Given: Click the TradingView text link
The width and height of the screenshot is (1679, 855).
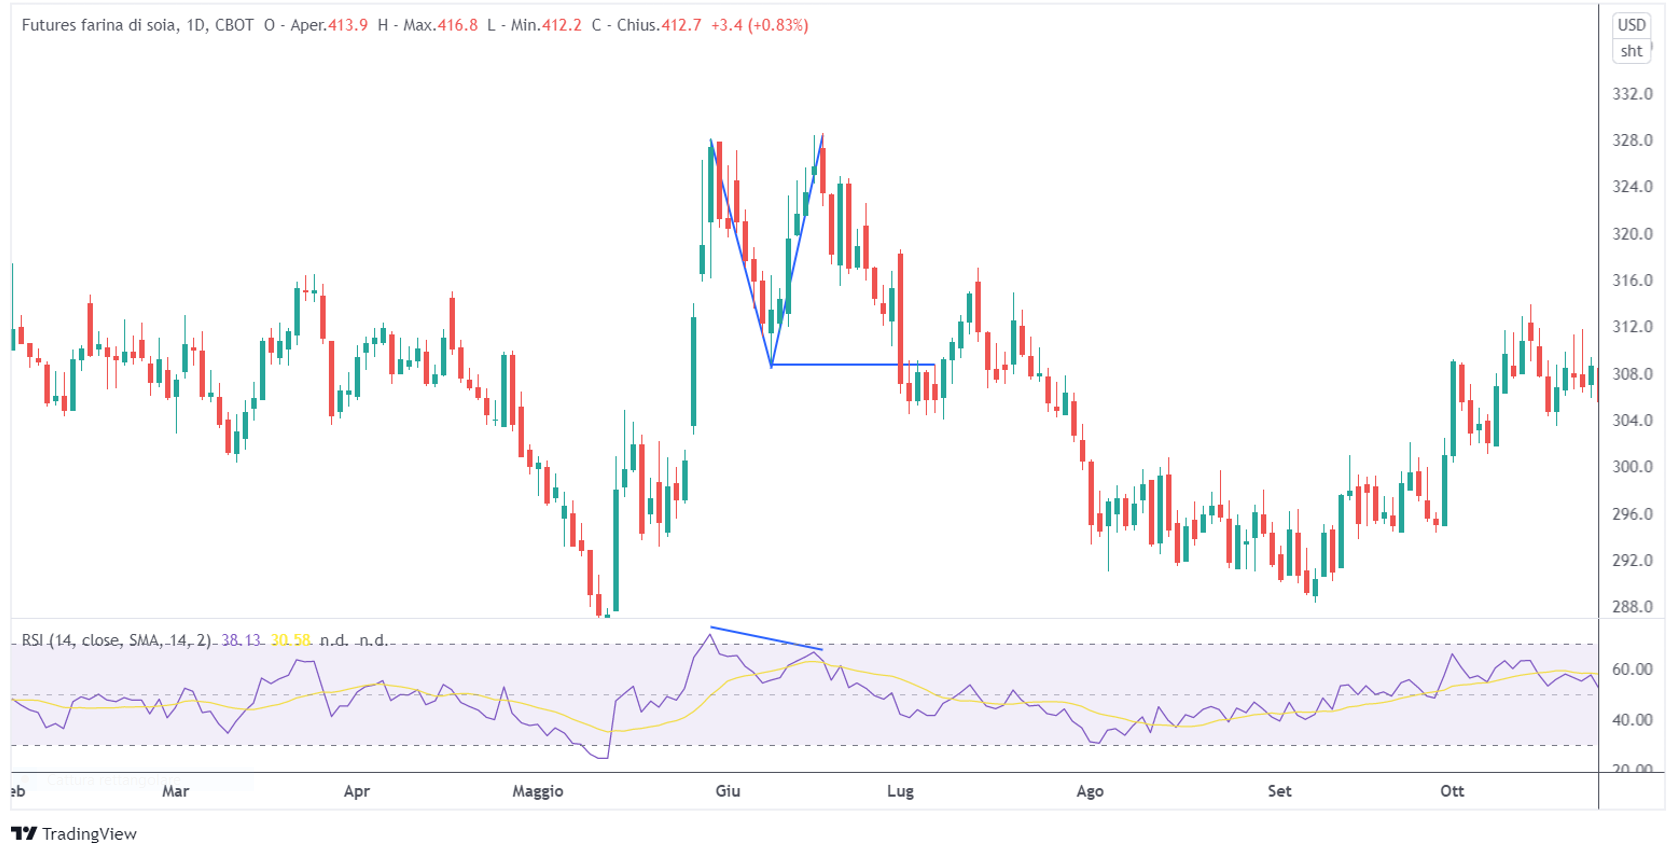Looking at the screenshot, I should coord(89,833).
